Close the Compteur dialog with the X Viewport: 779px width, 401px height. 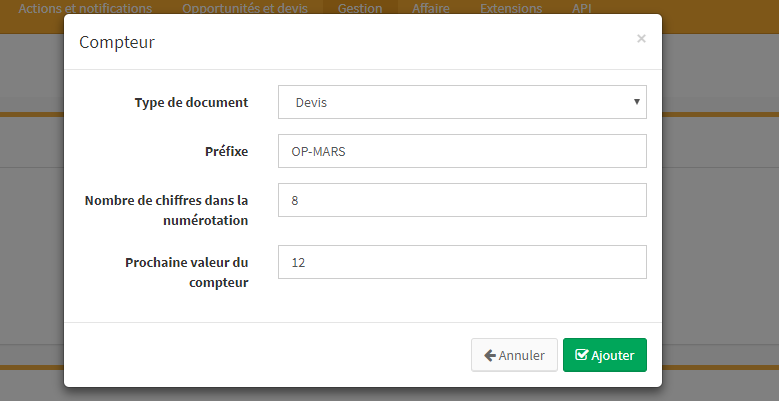point(641,39)
